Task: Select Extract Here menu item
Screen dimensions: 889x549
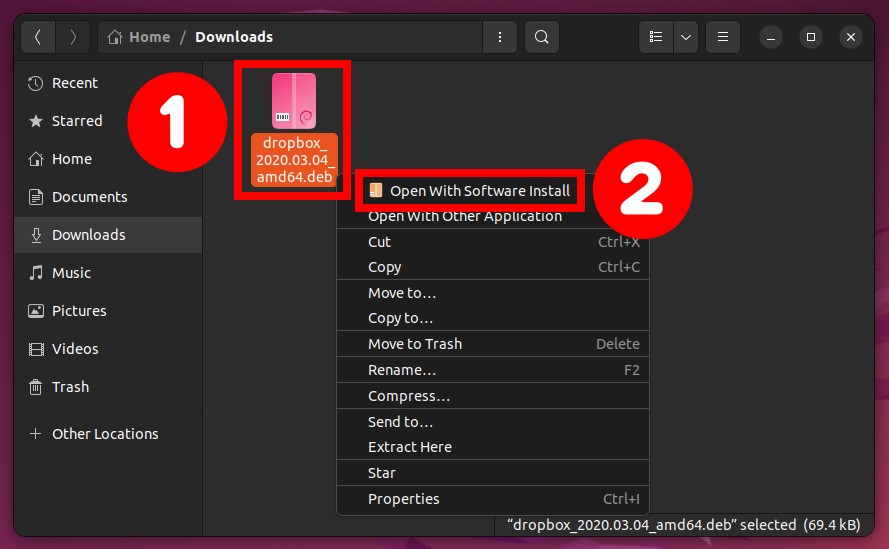Action: [x=493, y=447]
